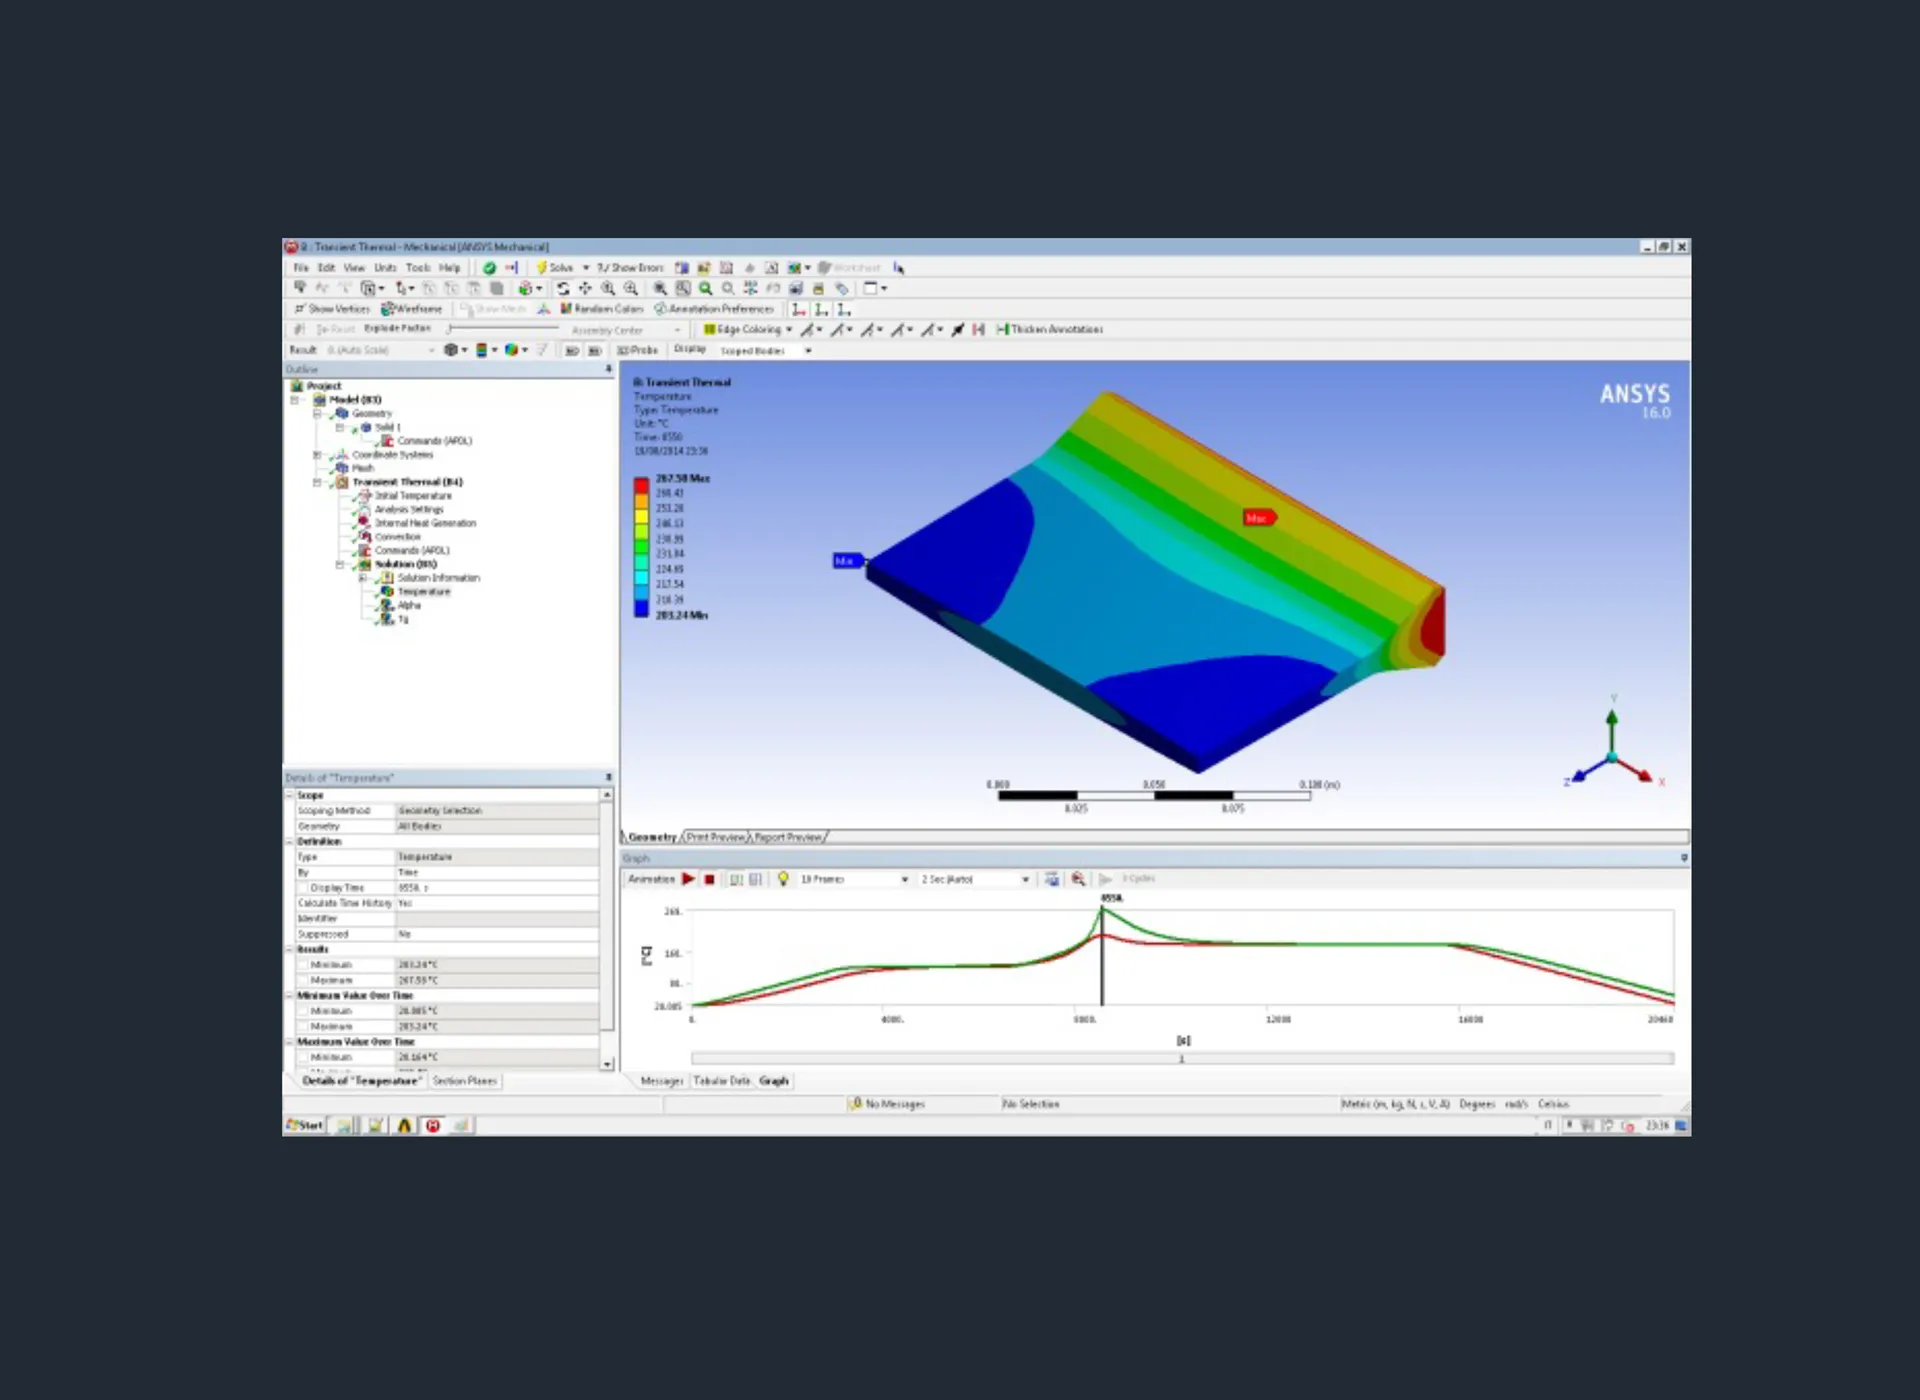Click the red color band in legend
This screenshot has height=1400, width=1920.
point(641,486)
